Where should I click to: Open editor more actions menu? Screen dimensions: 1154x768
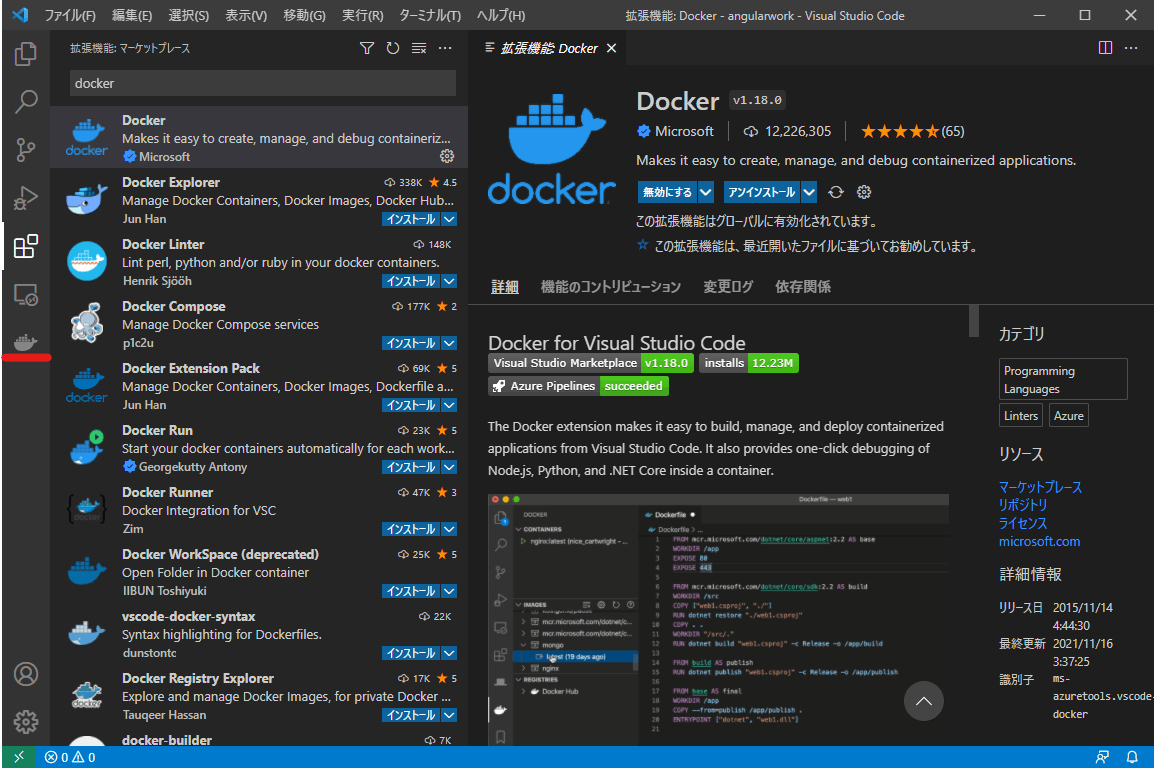tap(1131, 48)
